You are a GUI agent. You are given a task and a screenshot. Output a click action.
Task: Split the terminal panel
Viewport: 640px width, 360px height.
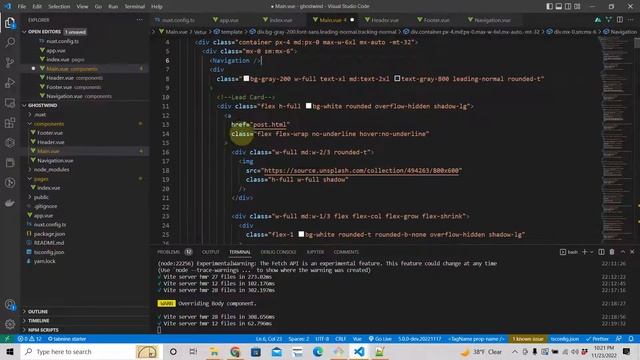pos(601,252)
